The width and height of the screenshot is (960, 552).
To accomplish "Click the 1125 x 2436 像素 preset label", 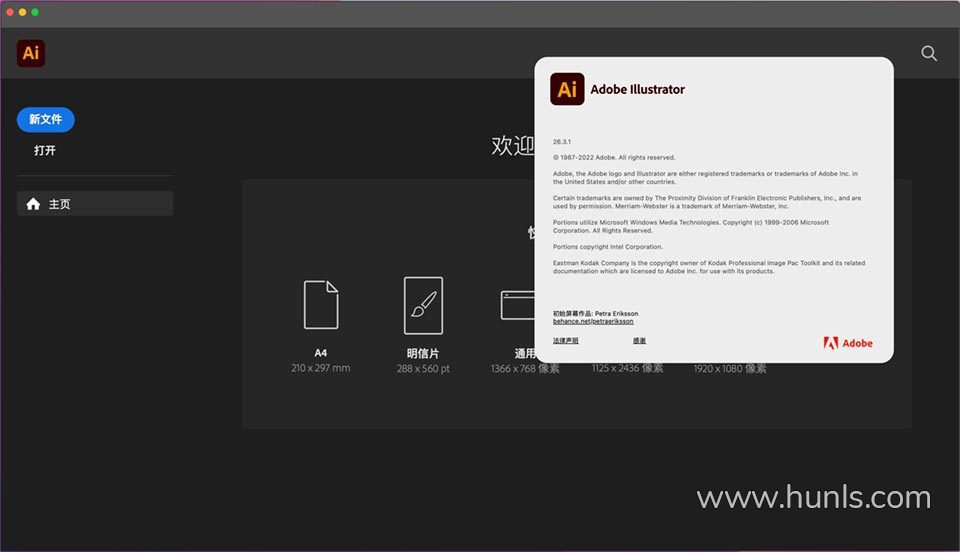I will (x=628, y=368).
